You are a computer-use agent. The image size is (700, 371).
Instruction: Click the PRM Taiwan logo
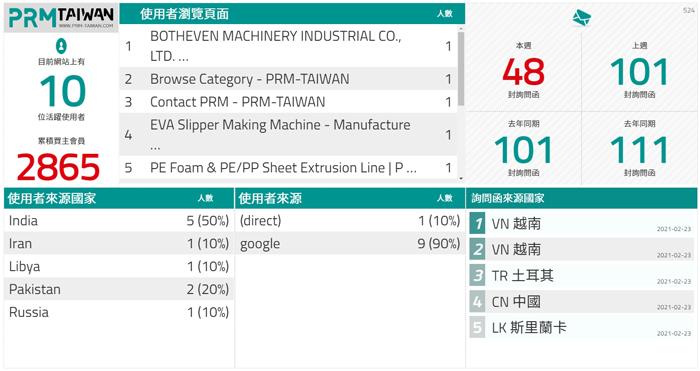[61, 18]
